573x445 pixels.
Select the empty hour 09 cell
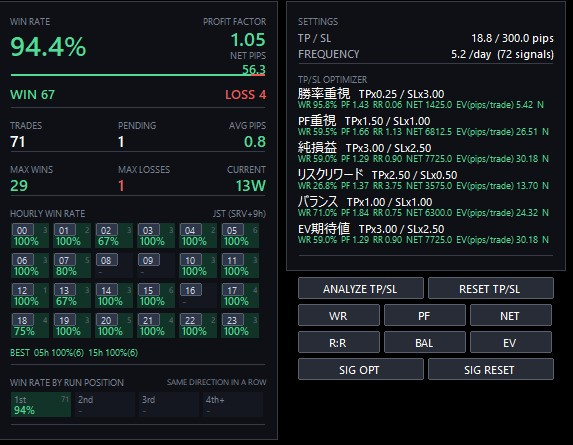point(156,266)
